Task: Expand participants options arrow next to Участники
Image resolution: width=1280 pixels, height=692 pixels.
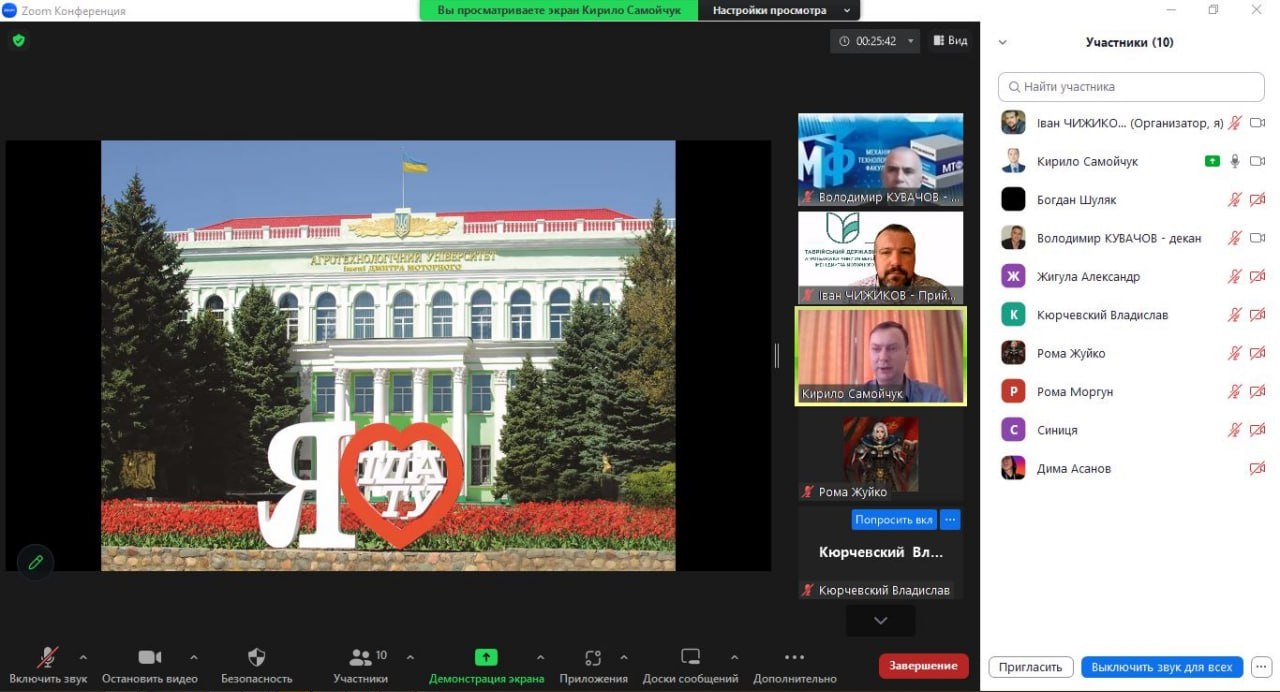Action: pyautogui.click(x=410, y=658)
